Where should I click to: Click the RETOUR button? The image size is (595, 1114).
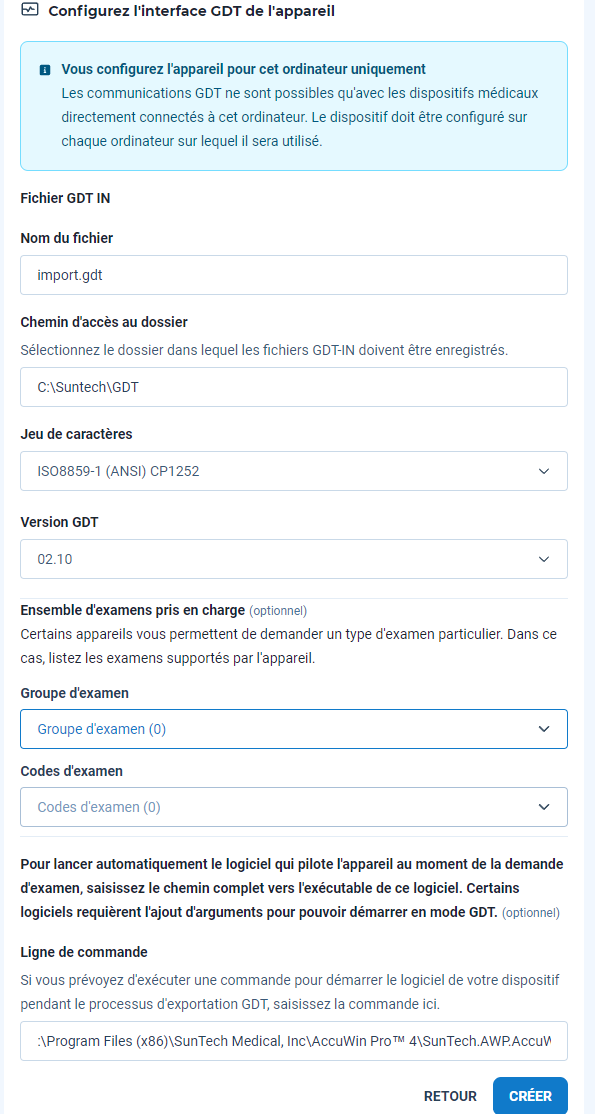[450, 1096]
